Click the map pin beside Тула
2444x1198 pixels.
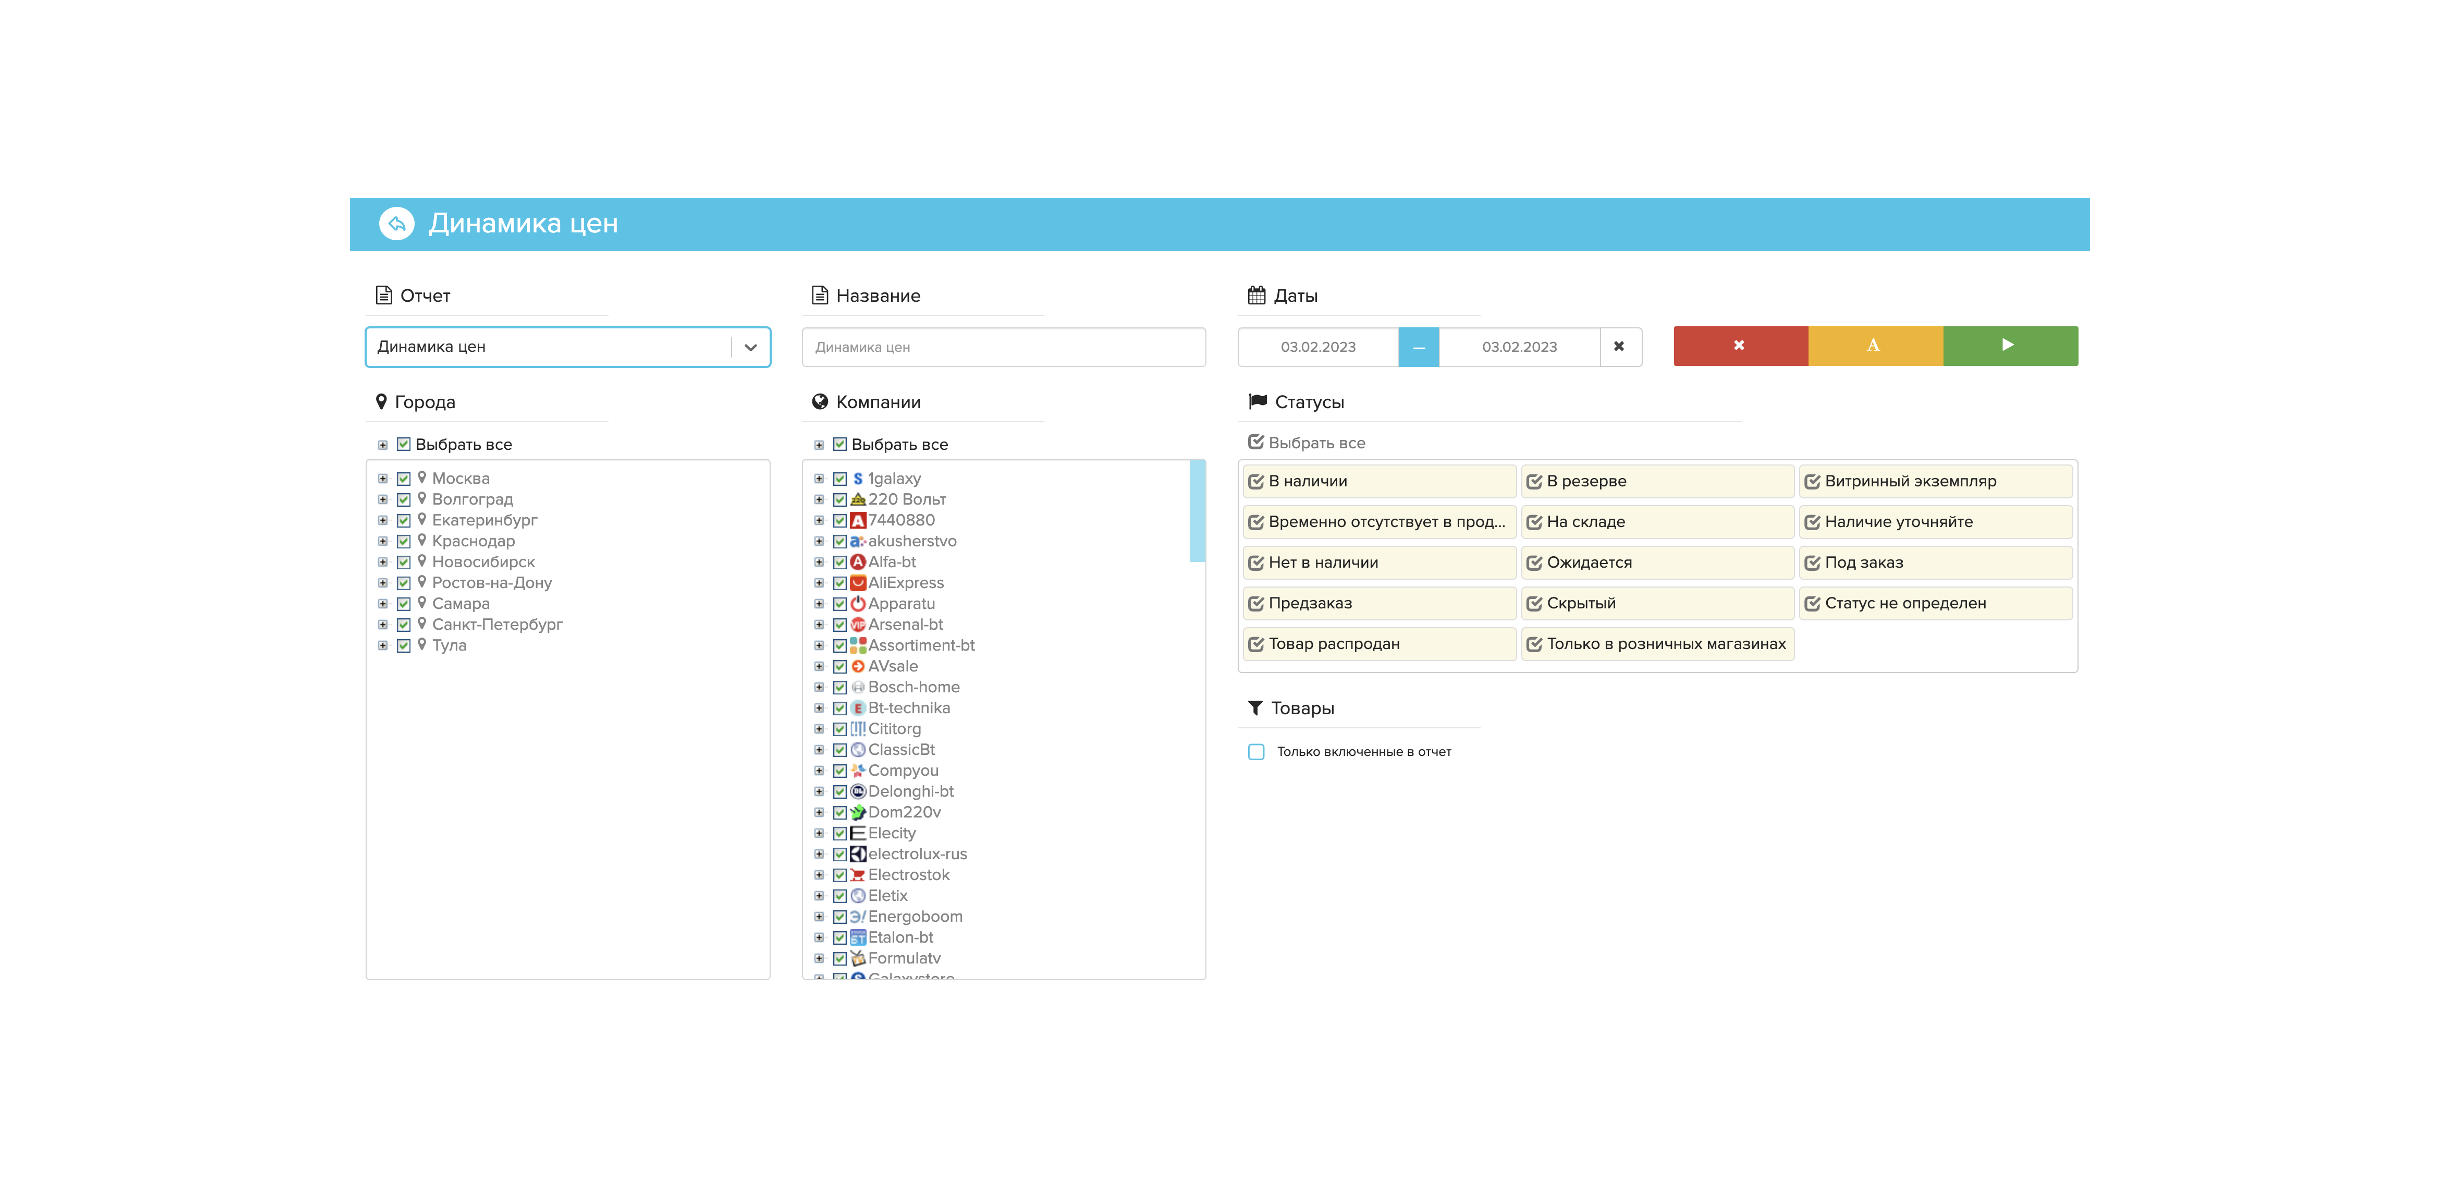(422, 645)
